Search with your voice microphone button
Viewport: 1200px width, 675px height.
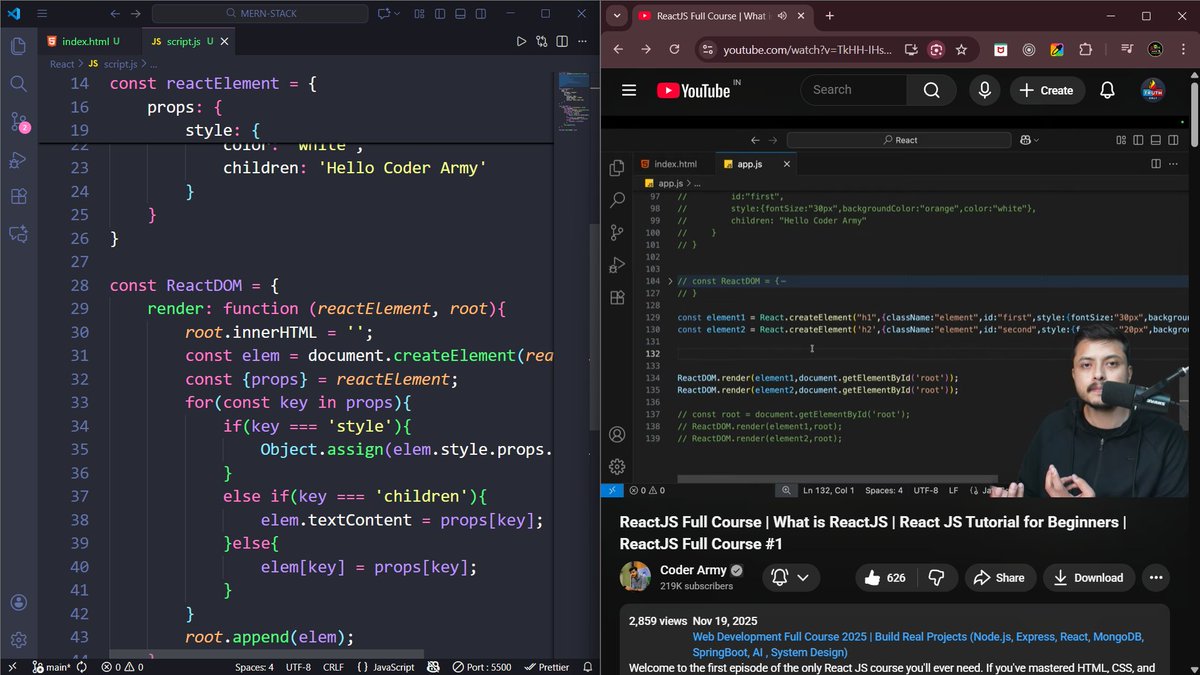(x=985, y=90)
